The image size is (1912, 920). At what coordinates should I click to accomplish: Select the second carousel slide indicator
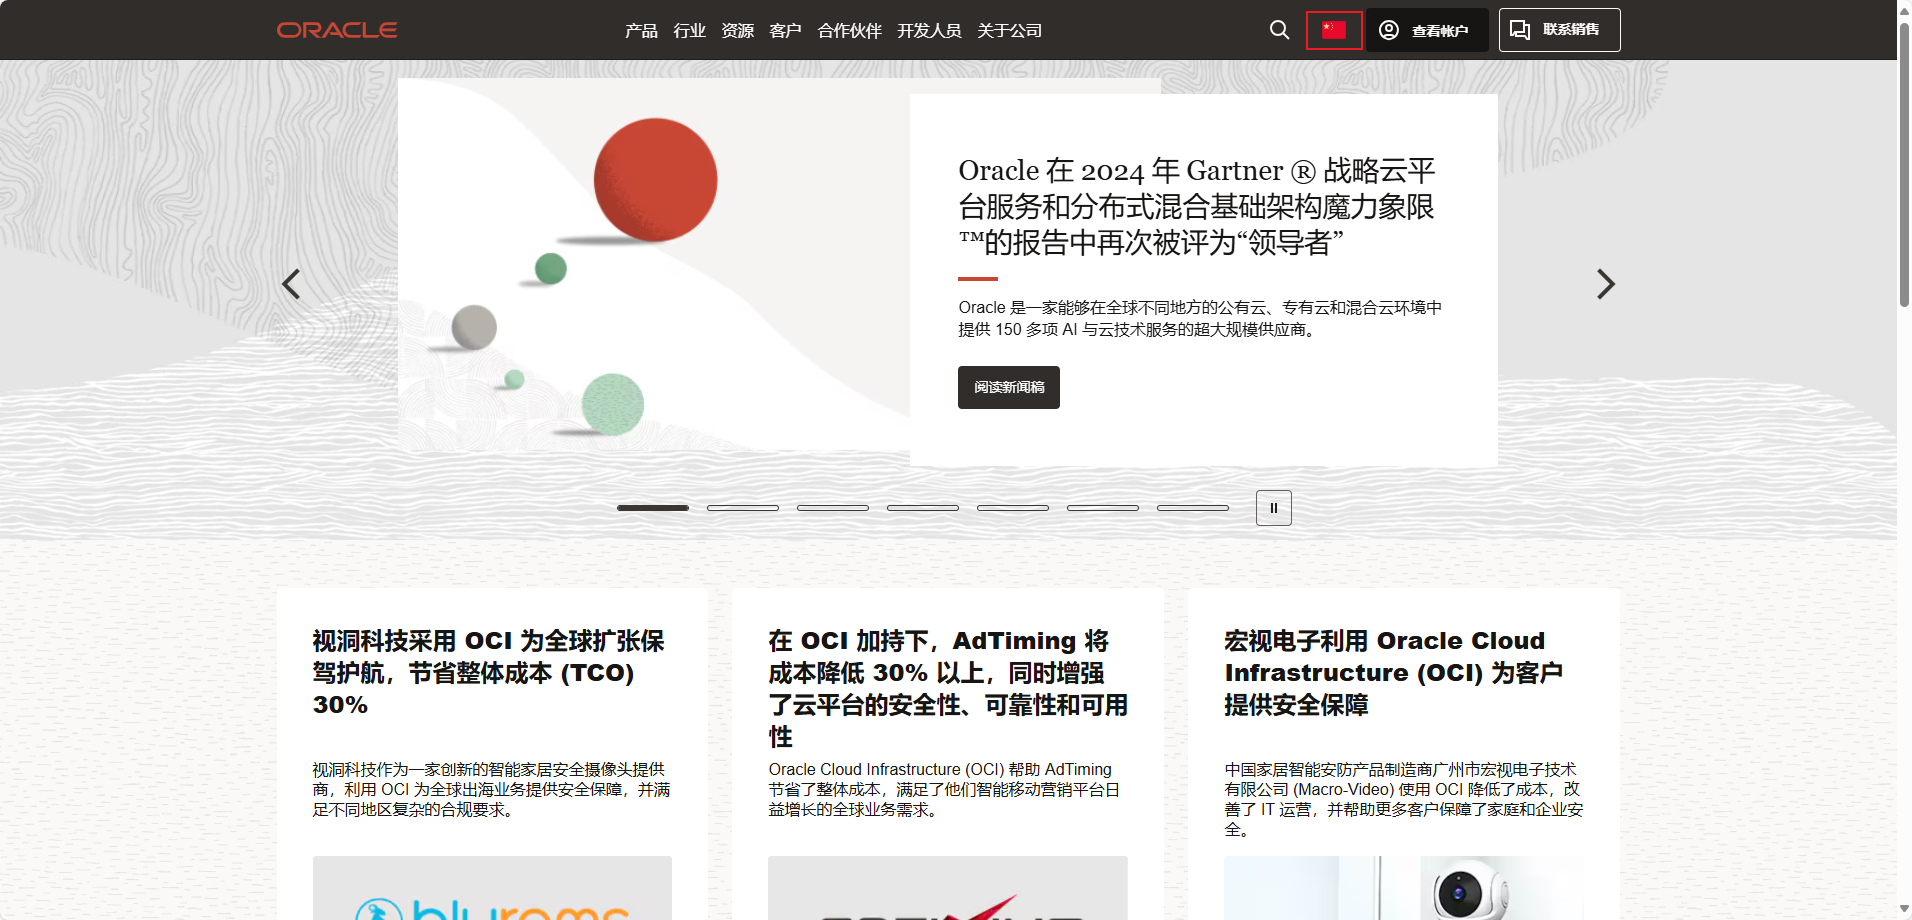743,508
